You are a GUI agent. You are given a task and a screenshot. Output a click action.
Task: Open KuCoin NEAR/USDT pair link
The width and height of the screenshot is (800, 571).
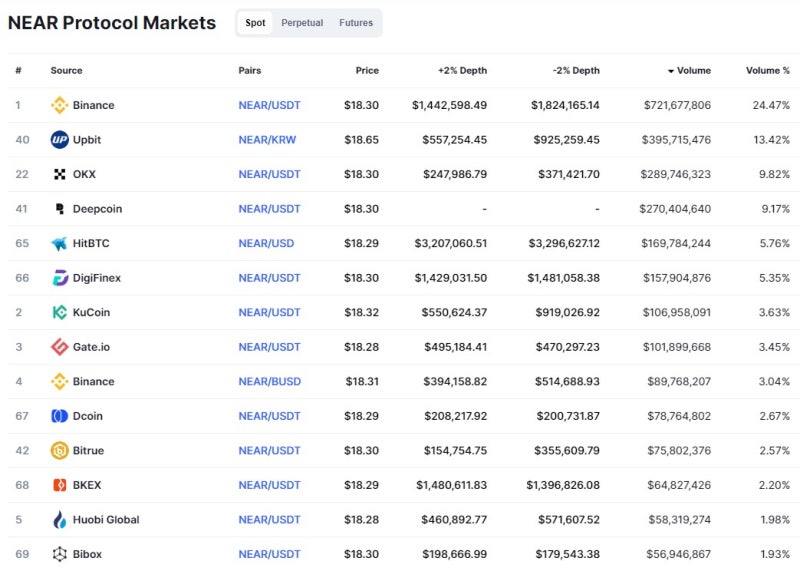click(269, 312)
